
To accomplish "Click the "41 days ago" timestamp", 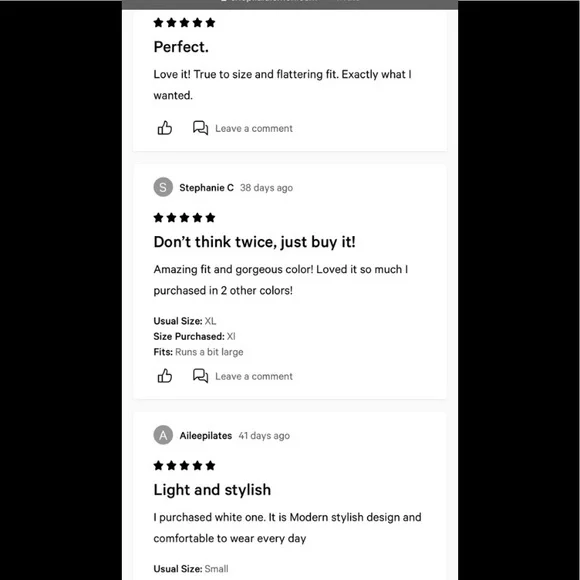I will [x=264, y=436].
